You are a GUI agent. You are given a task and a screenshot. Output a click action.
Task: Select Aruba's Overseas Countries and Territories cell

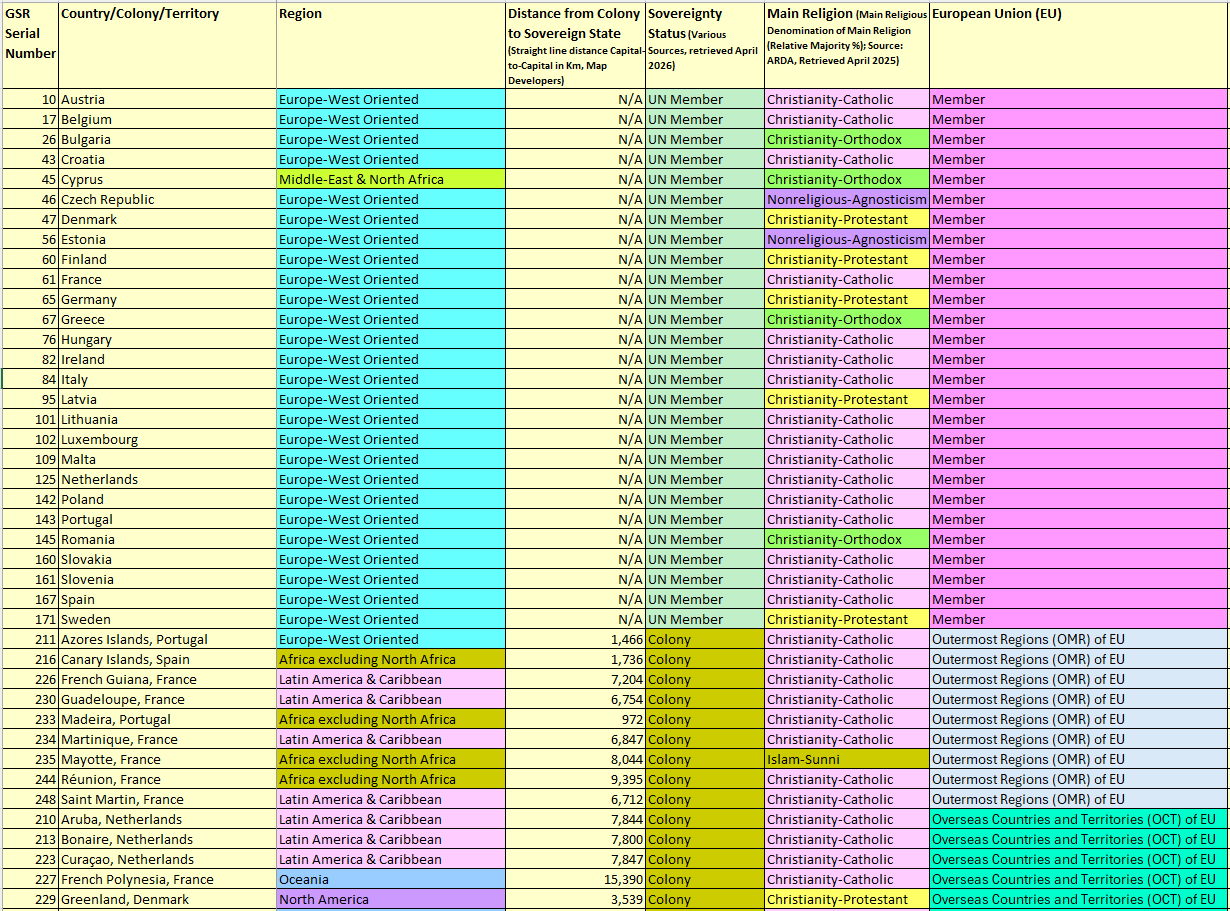1079,819
